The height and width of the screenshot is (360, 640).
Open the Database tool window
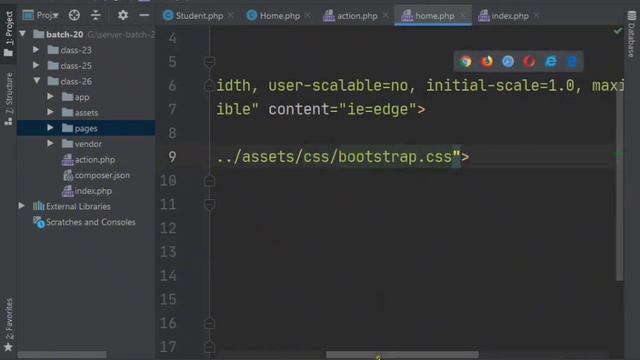[631, 34]
